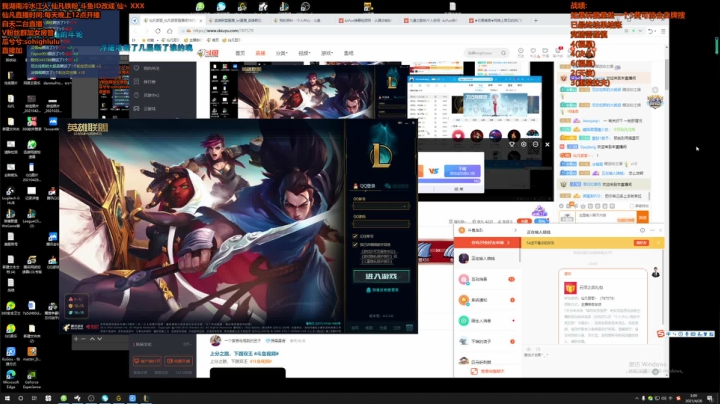This screenshot has width=720, height=404.
Task: Click the history clock icon in Douyu header
Action: (x=521, y=51)
